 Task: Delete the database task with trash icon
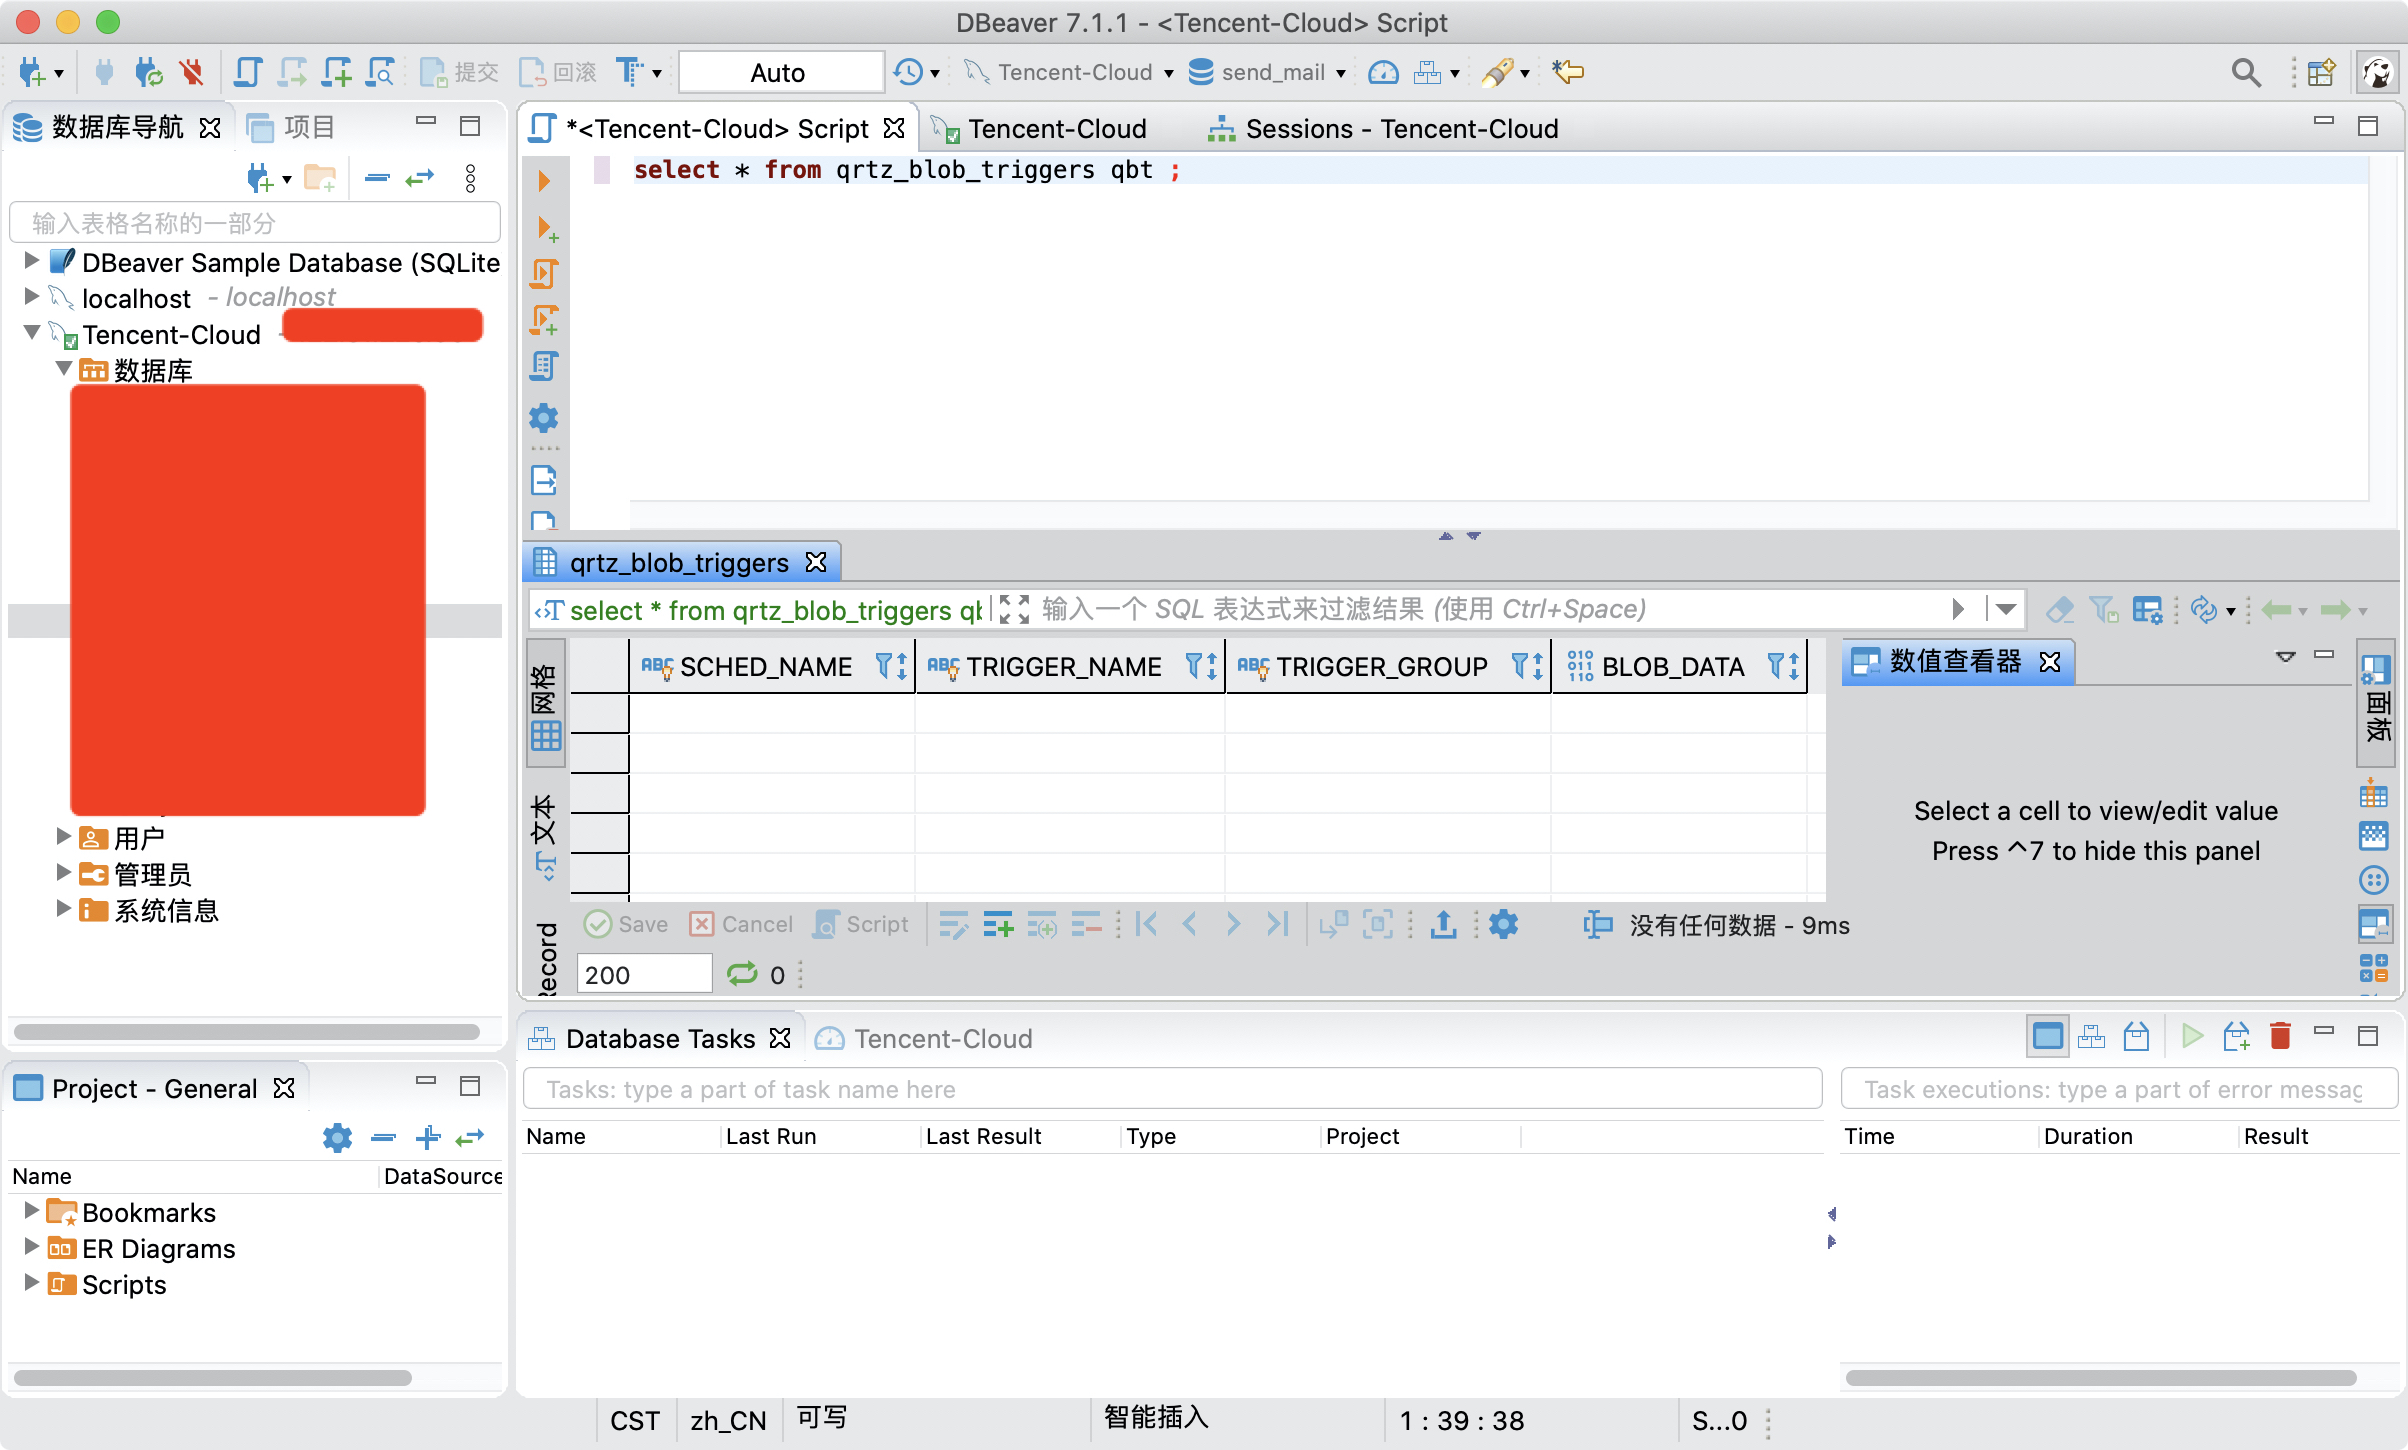[x=2280, y=1036]
